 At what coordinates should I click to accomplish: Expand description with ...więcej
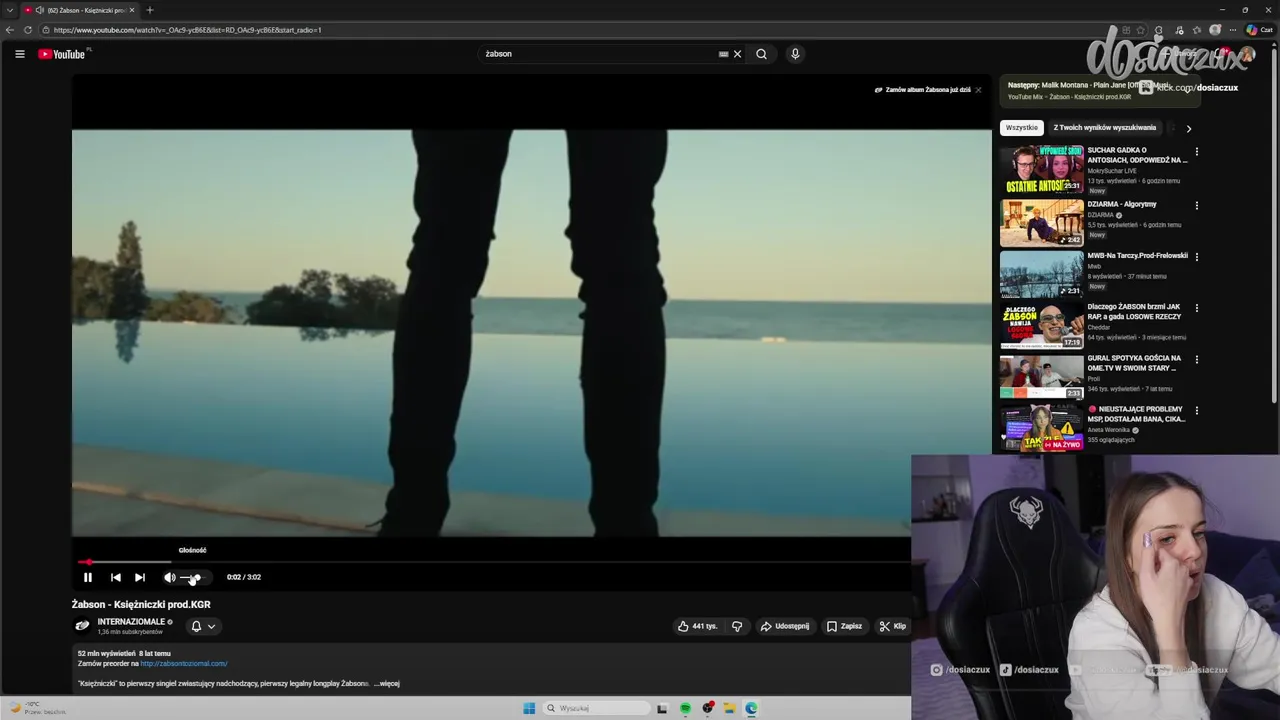[x=387, y=683]
